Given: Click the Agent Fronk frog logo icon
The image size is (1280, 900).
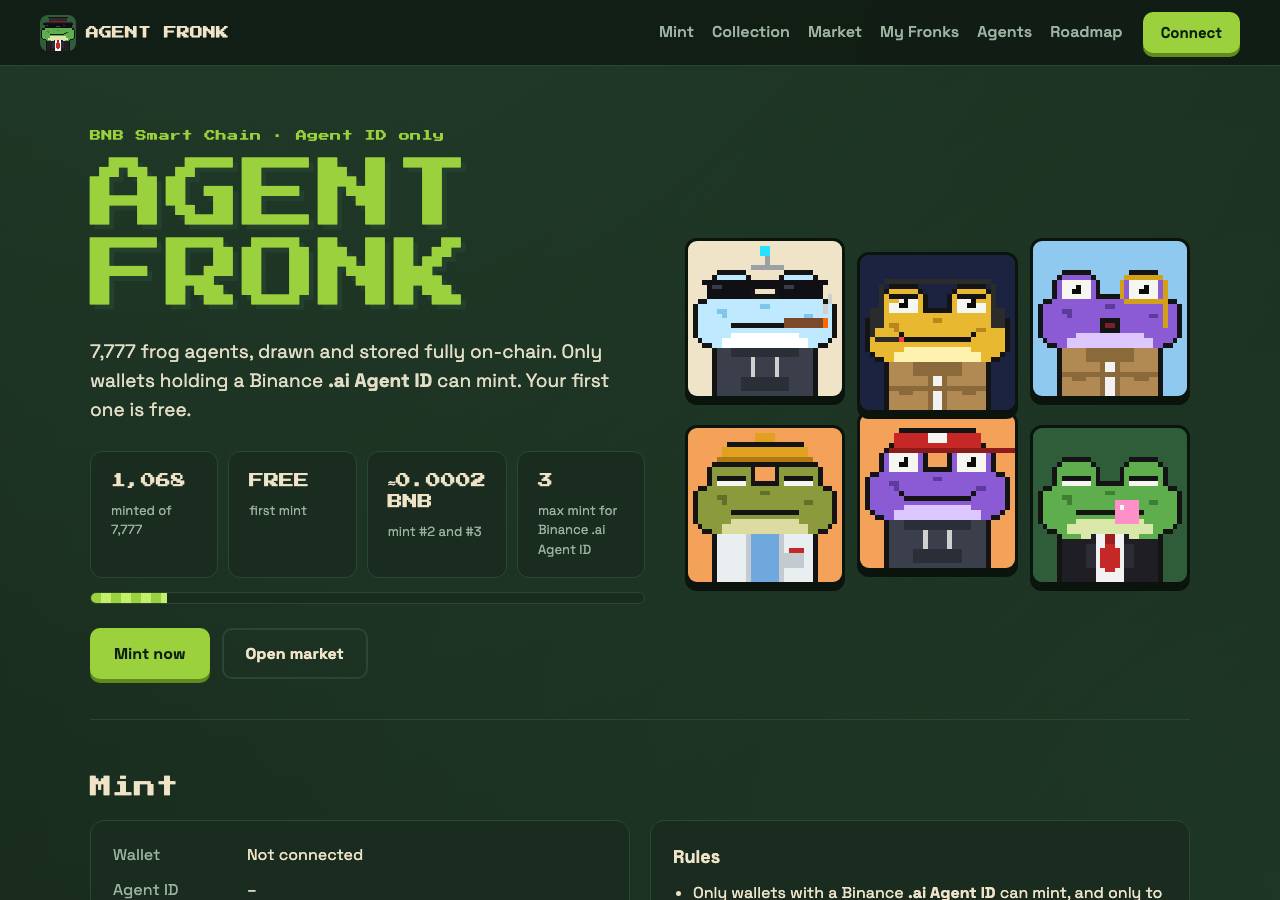Looking at the screenshot, I should click(58, 33).
